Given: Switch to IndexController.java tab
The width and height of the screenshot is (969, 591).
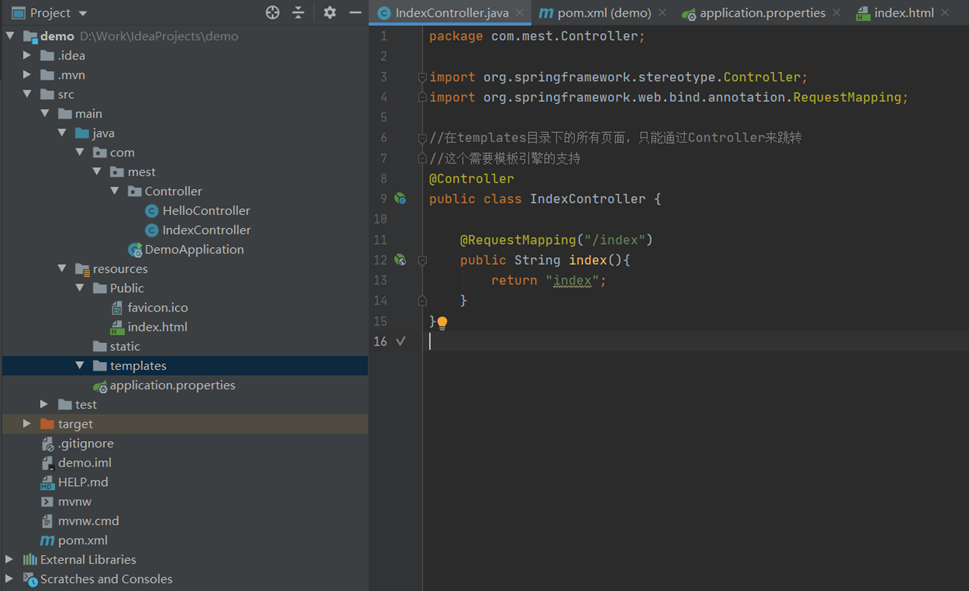Looking at the screenshot, I should coord(452,12).
